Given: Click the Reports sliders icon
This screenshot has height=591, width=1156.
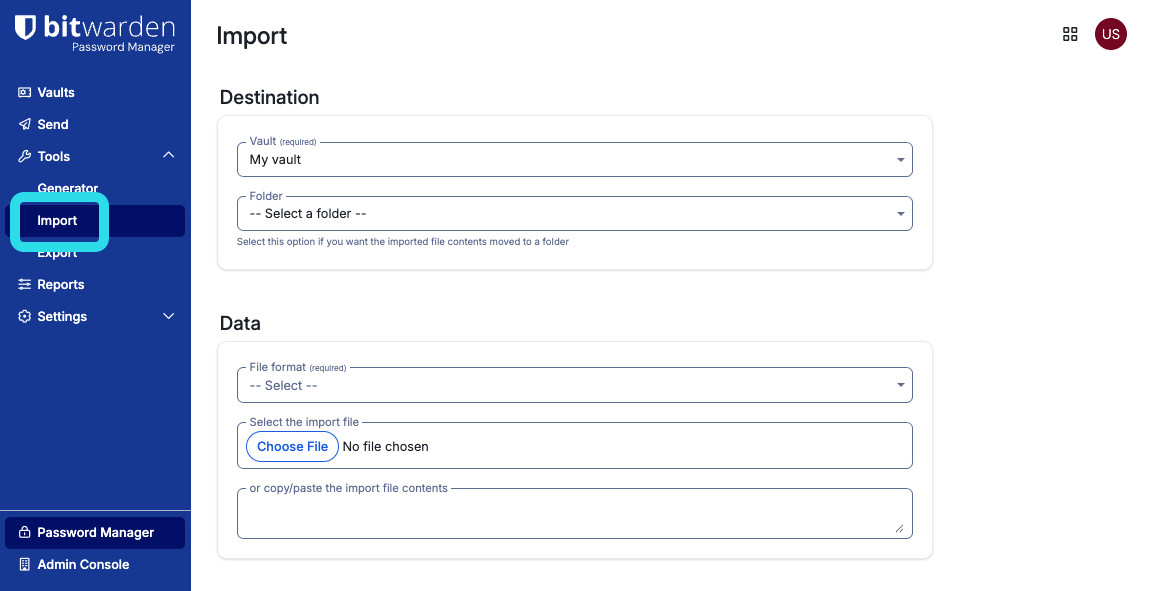Looking at the screenshot, I should 25,284.
